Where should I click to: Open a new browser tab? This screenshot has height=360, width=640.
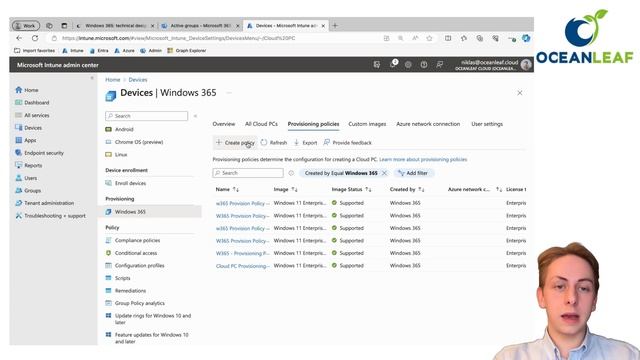point(335,25)
